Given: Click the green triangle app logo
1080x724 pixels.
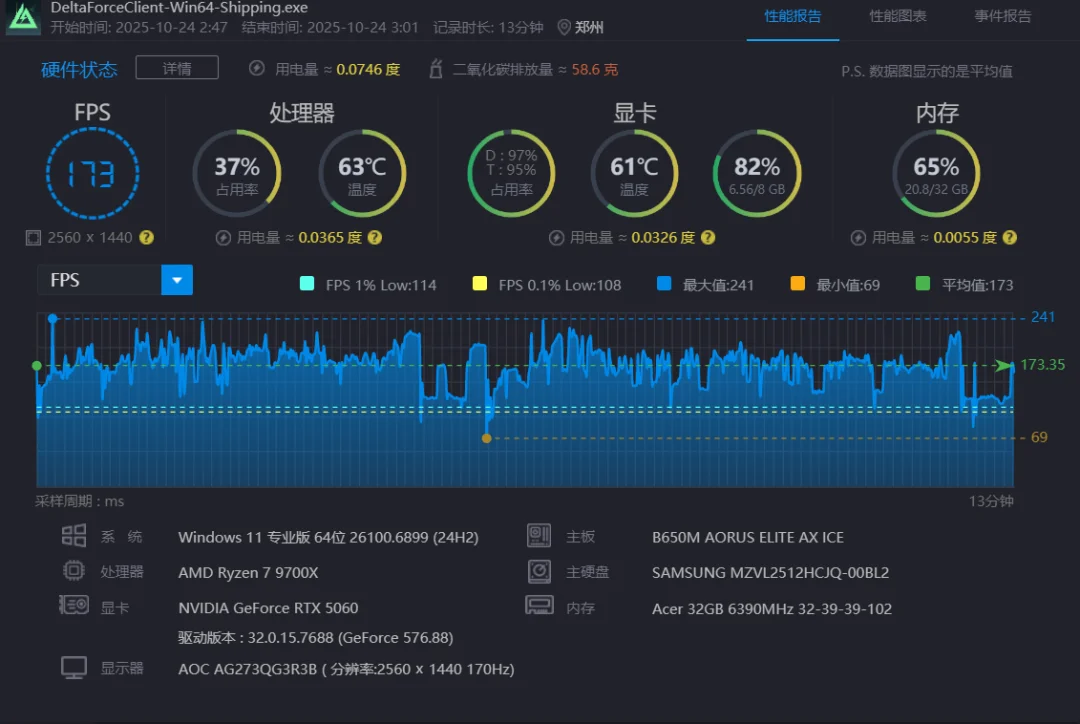Looking at the screenshot, I should pyautogui.click(x=23, y=17).
